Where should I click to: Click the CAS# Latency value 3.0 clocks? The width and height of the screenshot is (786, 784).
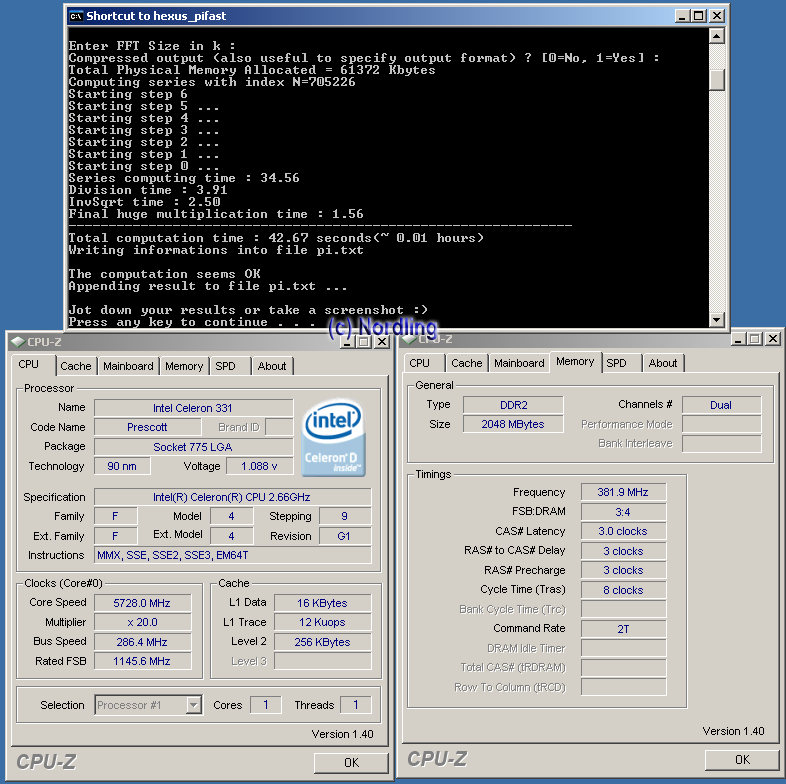click(x=624, y=531)
